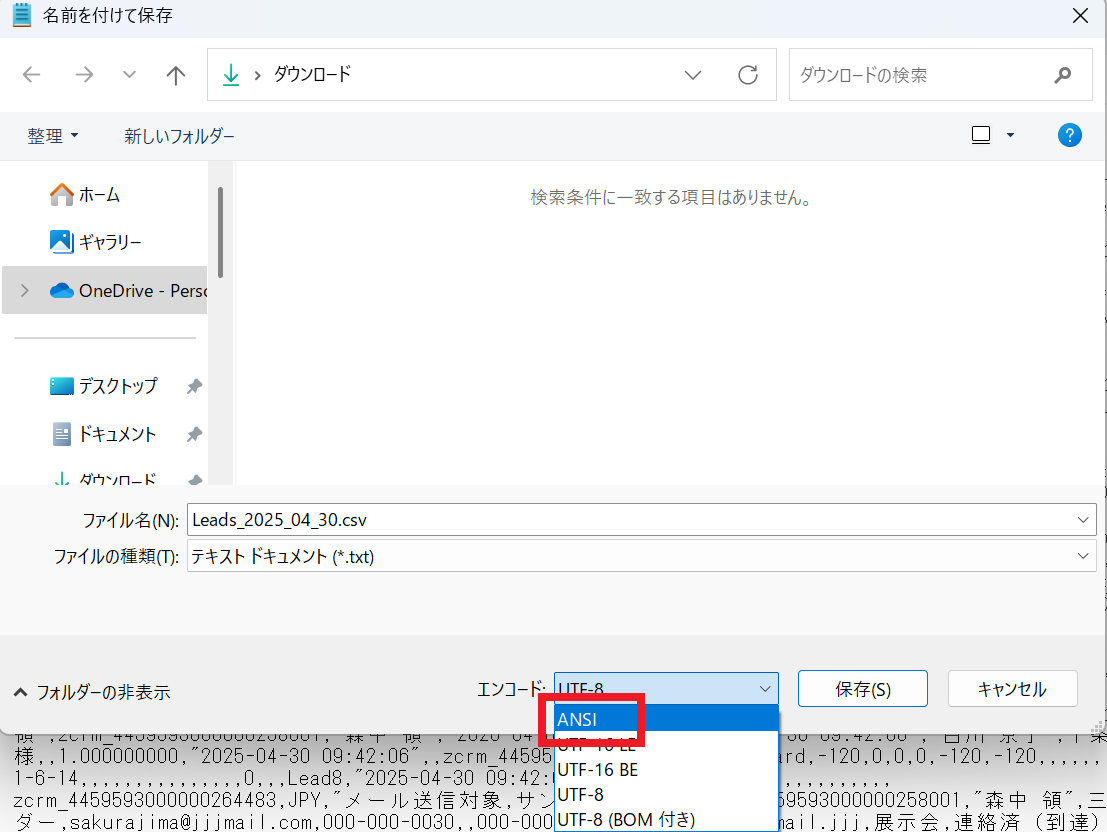The image size is (1107, 832).
Task: Click the view layout icon
Action: [981, 135]
